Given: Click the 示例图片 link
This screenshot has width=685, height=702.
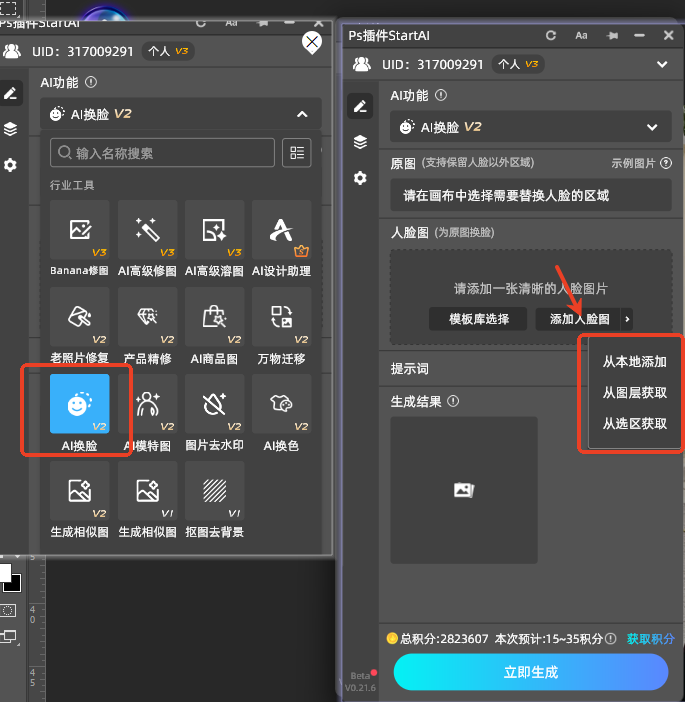Looking at the screenshot, I should (x=633, y=163).
